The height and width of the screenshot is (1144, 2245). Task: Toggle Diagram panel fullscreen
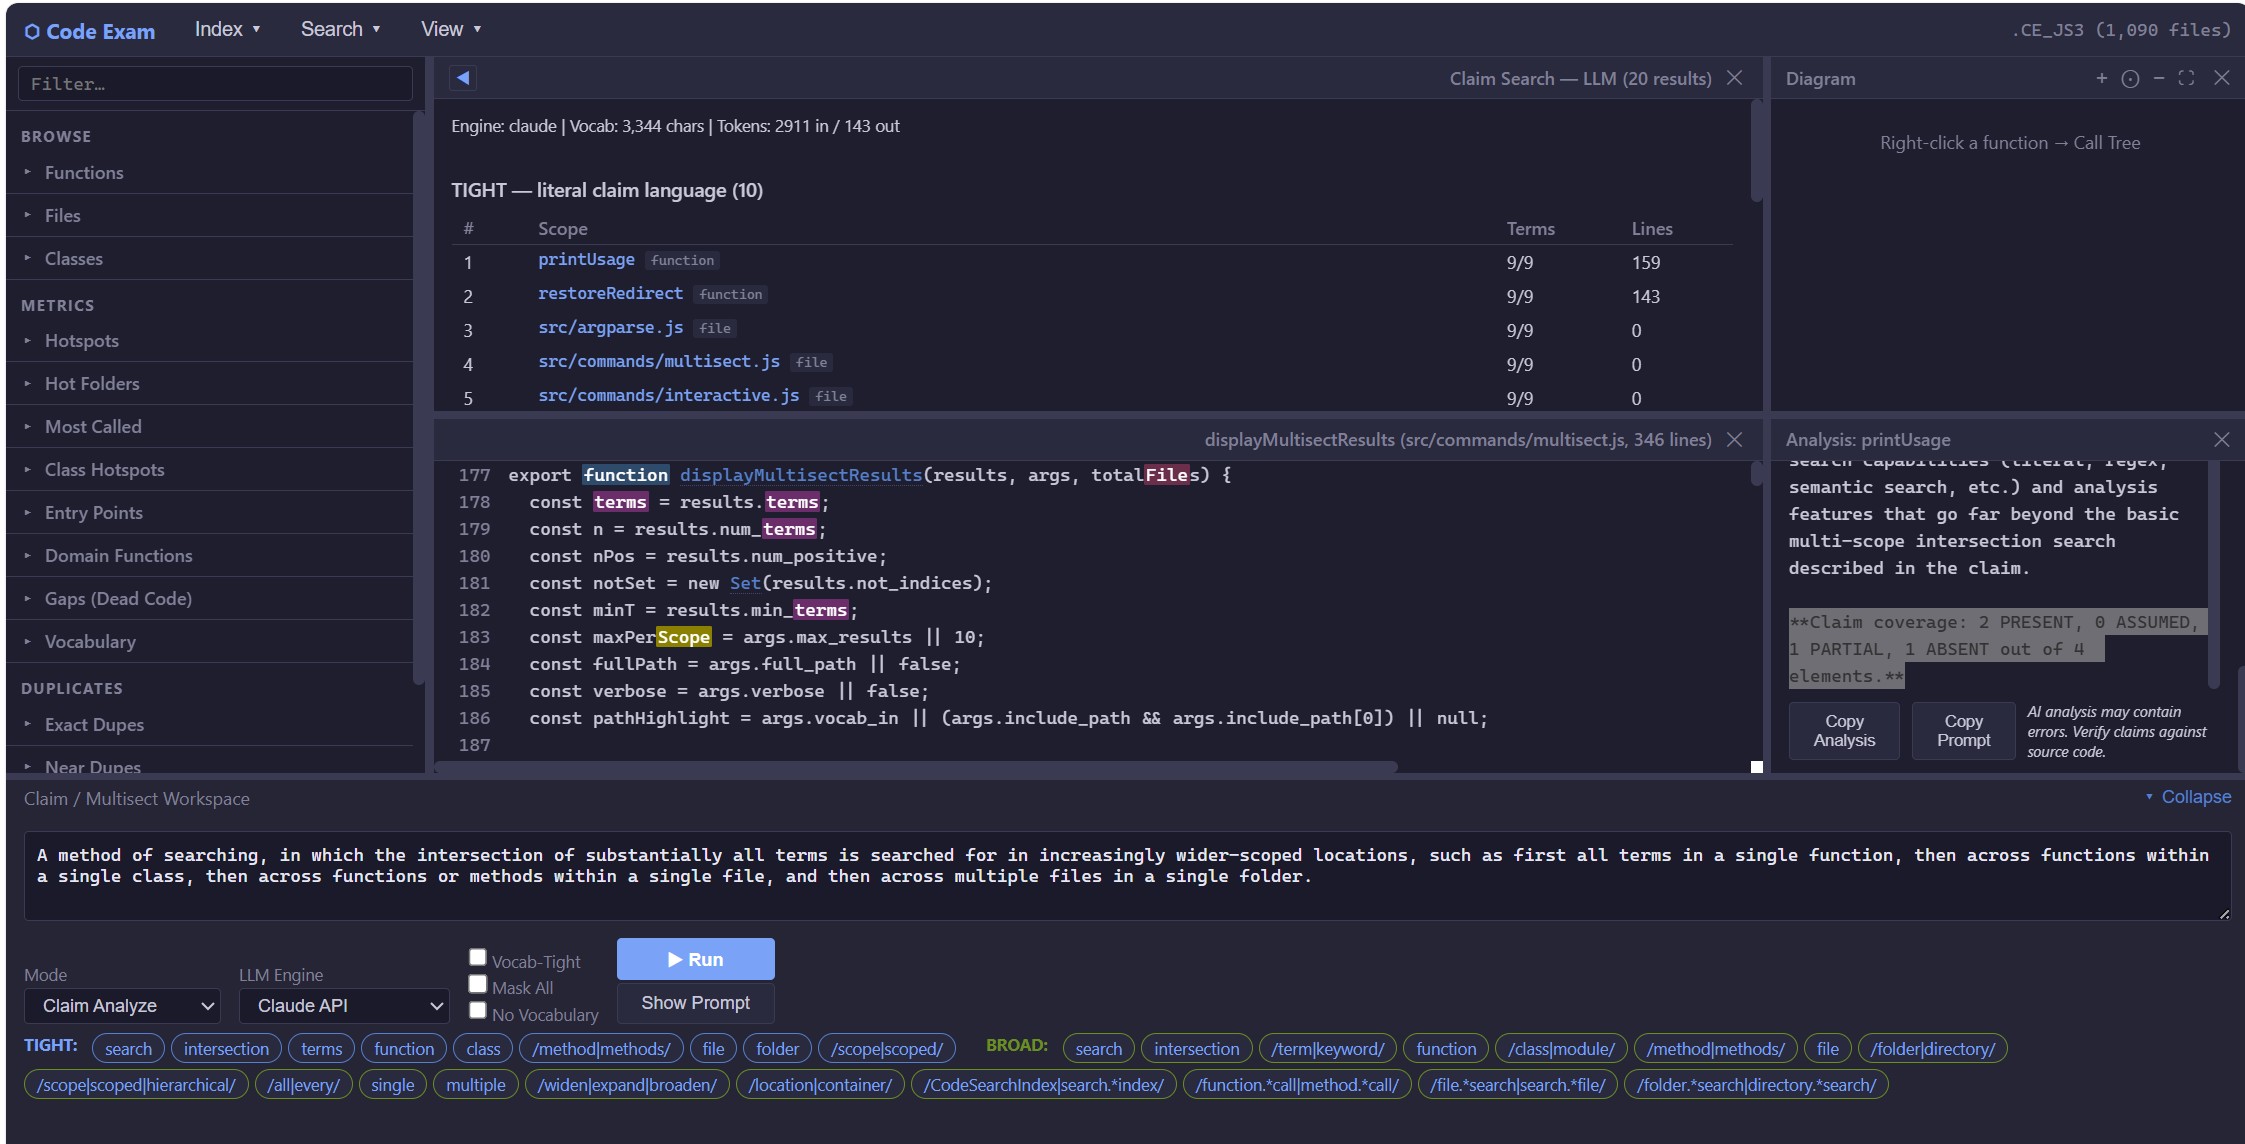pos(2186,78)
